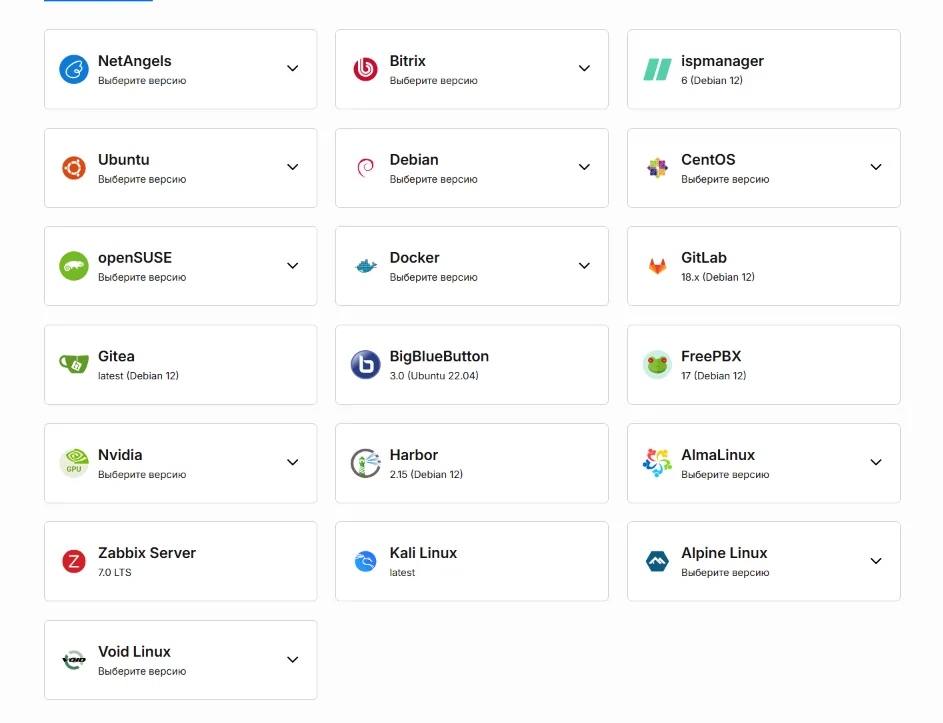Click 'latest' under Kali Linux
Screen dimensions: 943x723
pyautogui.click(x=402, y=573)
